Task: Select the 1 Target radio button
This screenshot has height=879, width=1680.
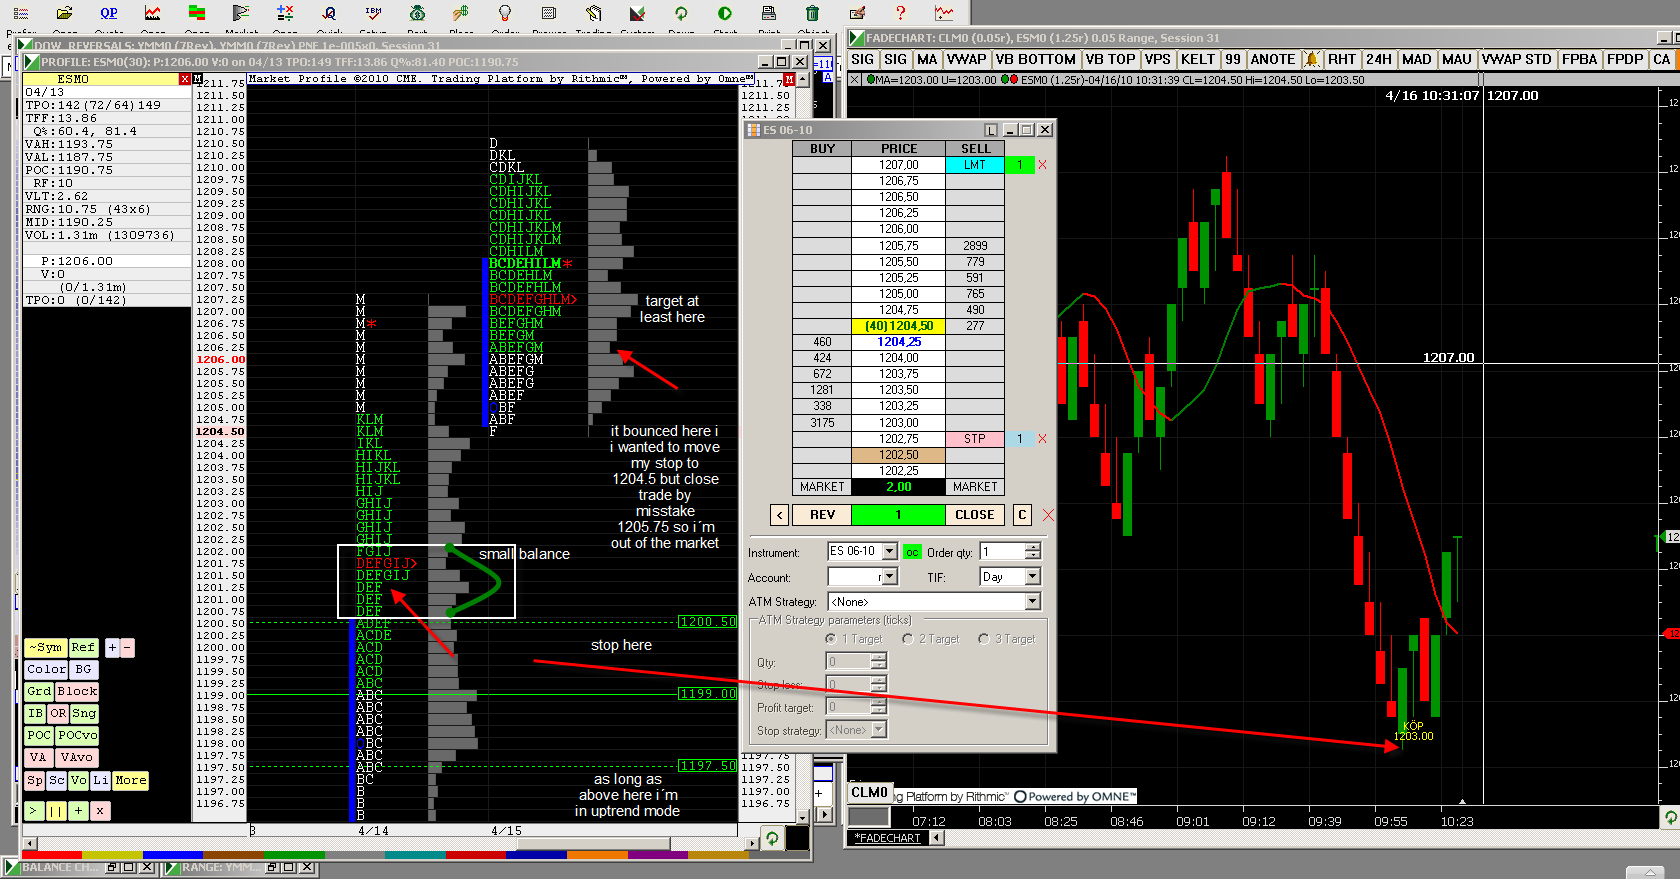Action: click(x=831, y=639)
